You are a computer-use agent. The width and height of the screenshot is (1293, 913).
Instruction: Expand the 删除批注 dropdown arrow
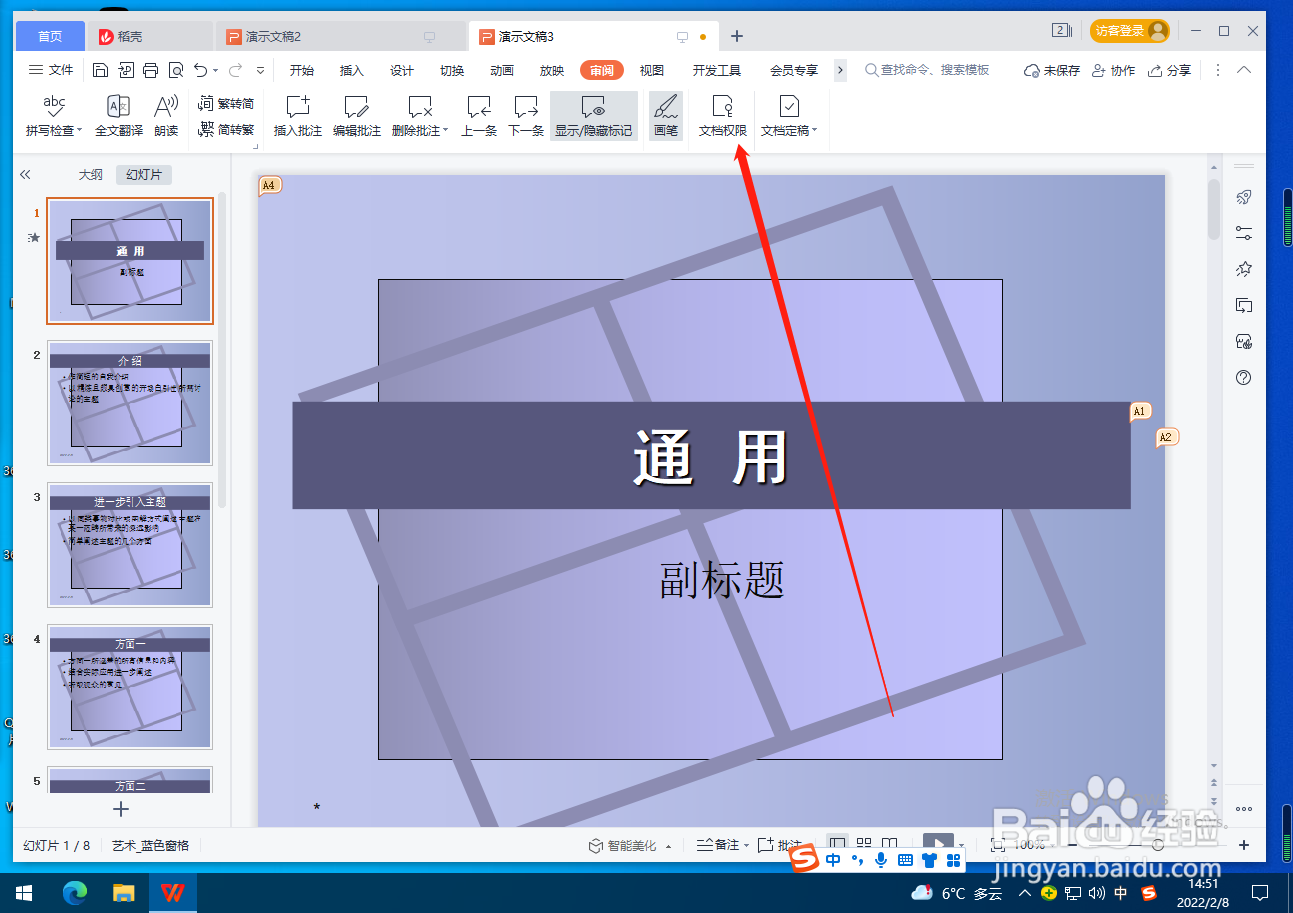[444, 130]
